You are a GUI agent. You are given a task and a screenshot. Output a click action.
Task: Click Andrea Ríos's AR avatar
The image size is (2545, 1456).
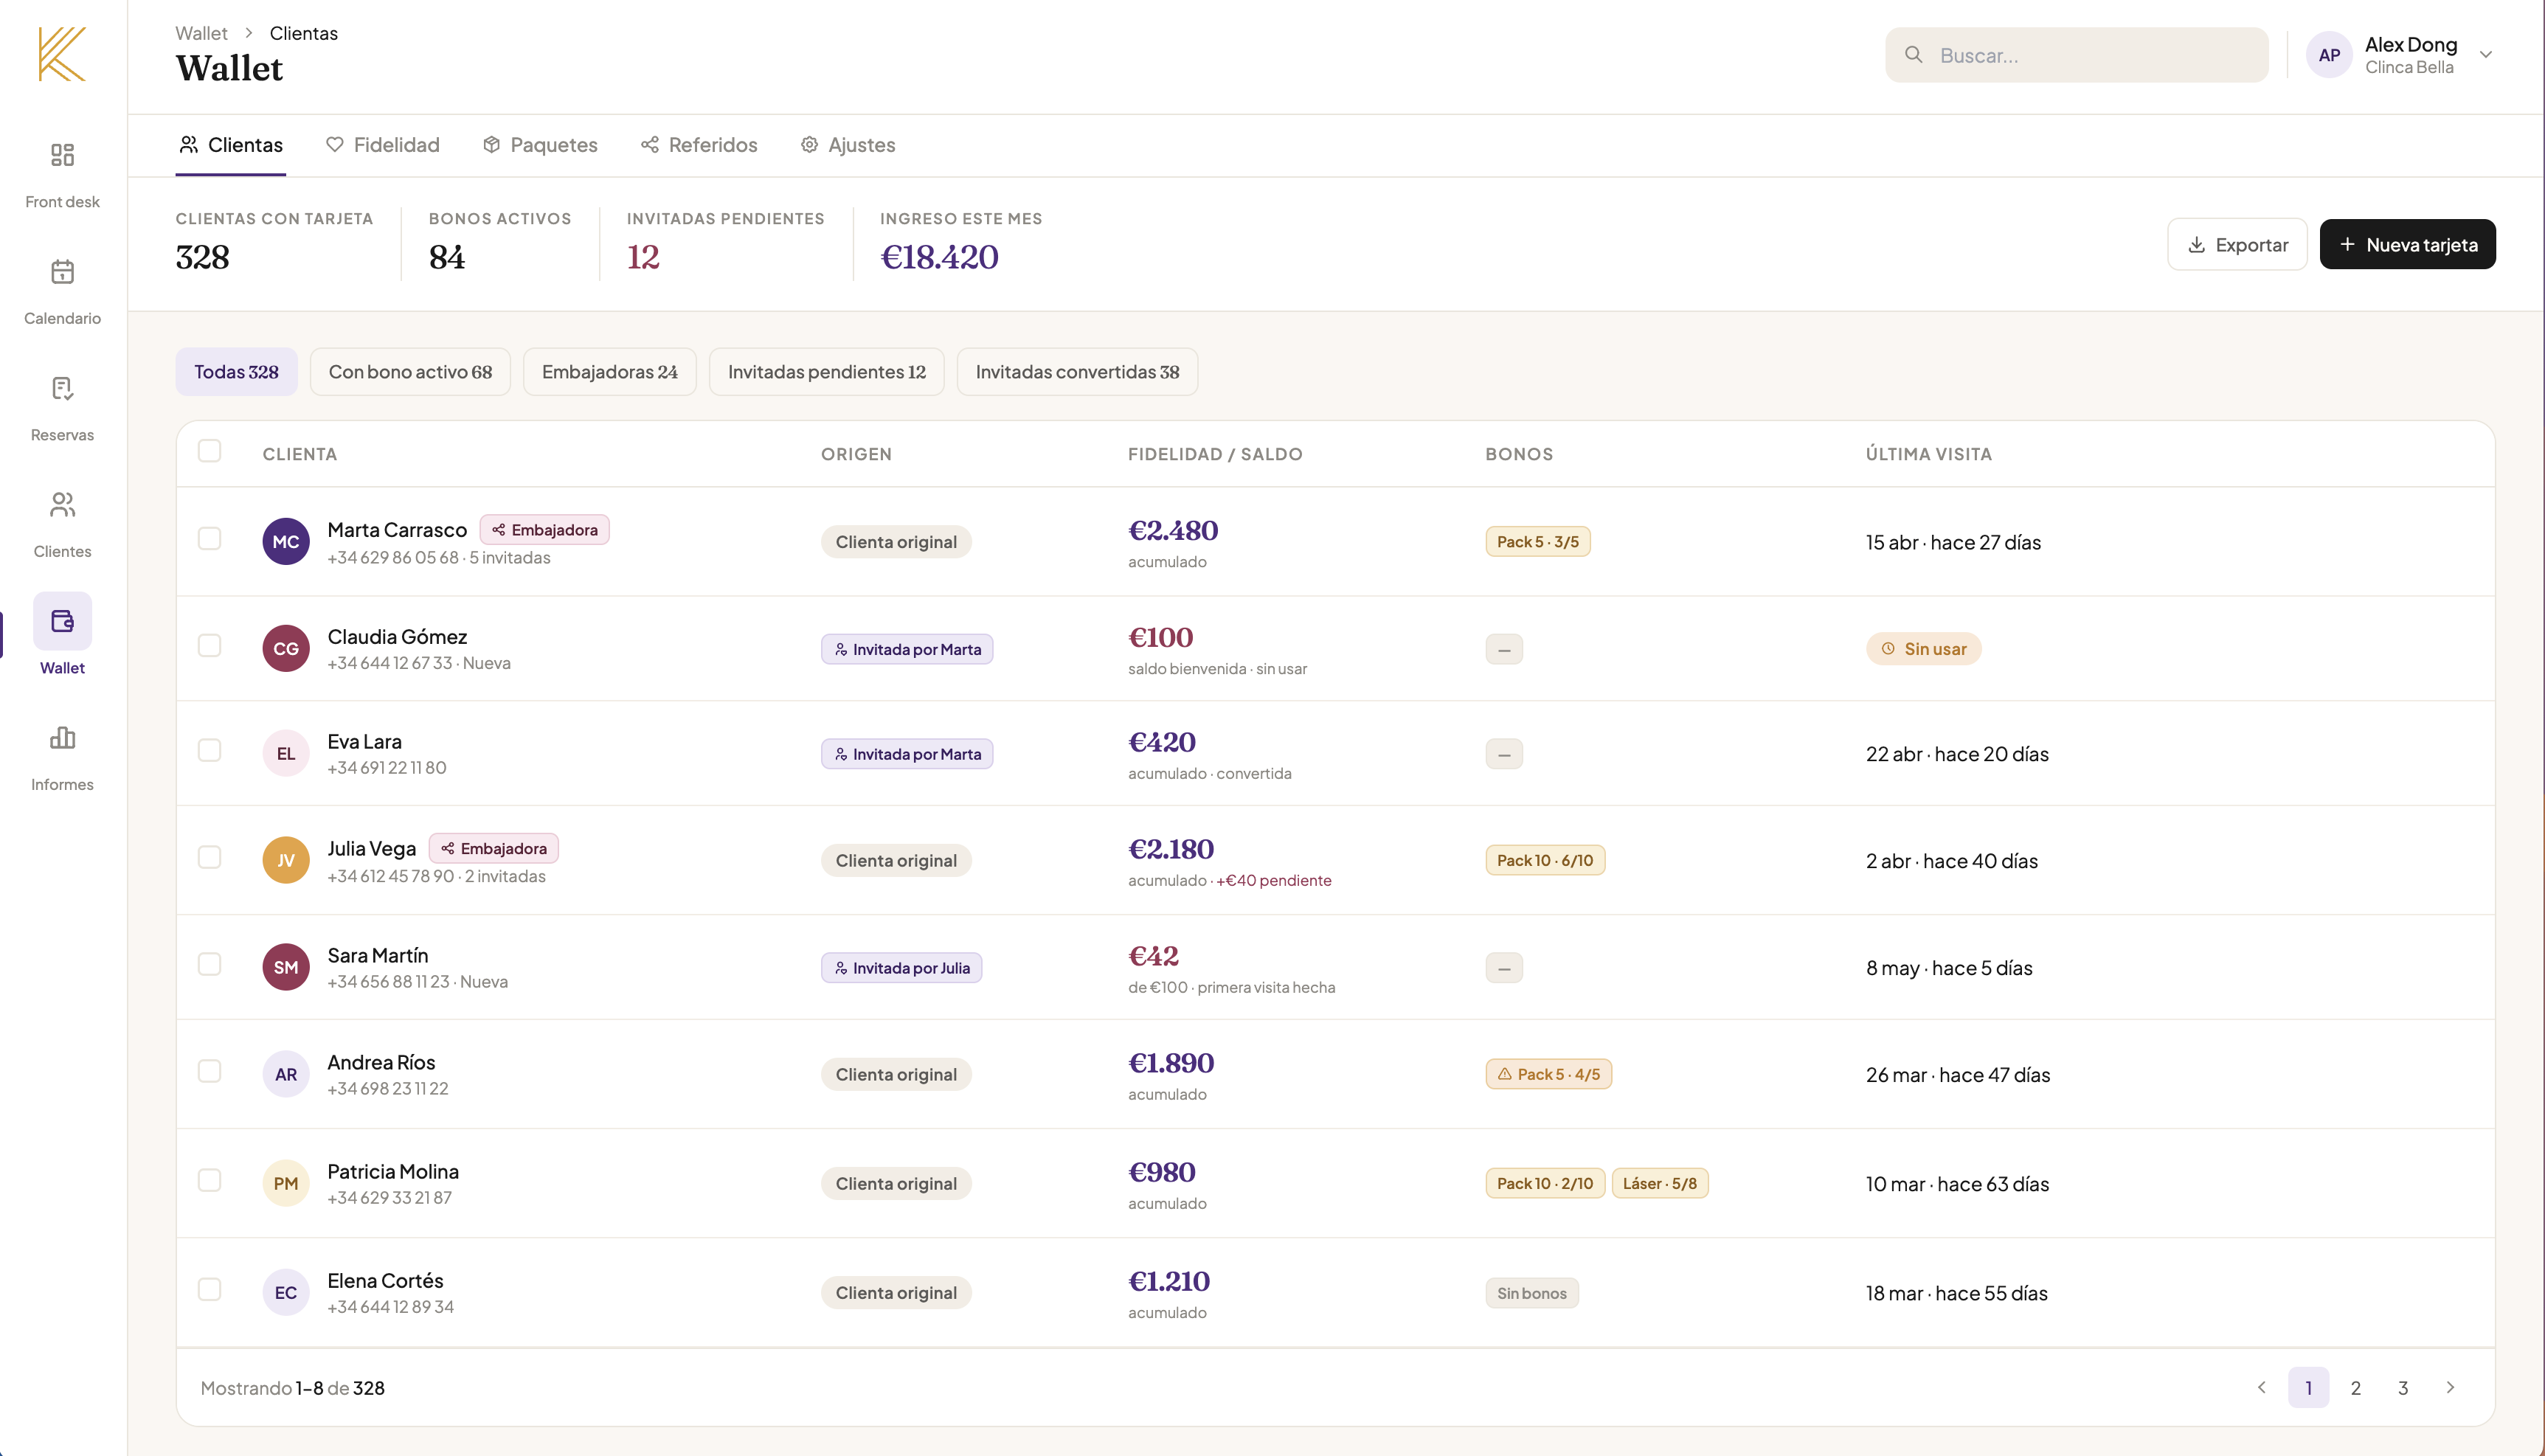tap(286, 1074)
